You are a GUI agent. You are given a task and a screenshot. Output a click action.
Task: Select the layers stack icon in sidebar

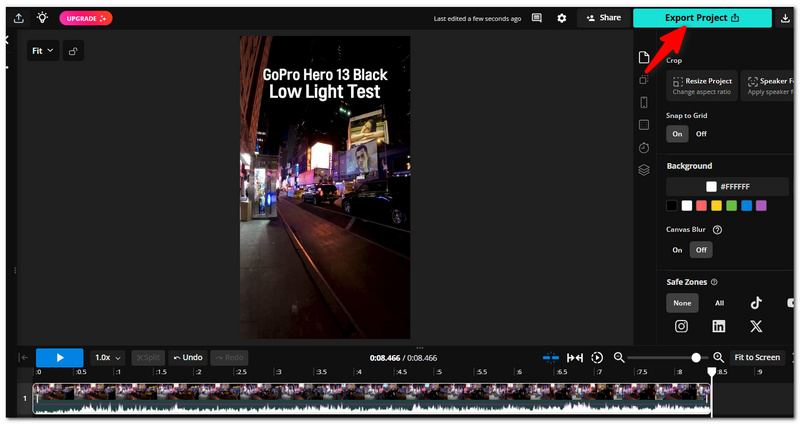(x=644, y=170)
